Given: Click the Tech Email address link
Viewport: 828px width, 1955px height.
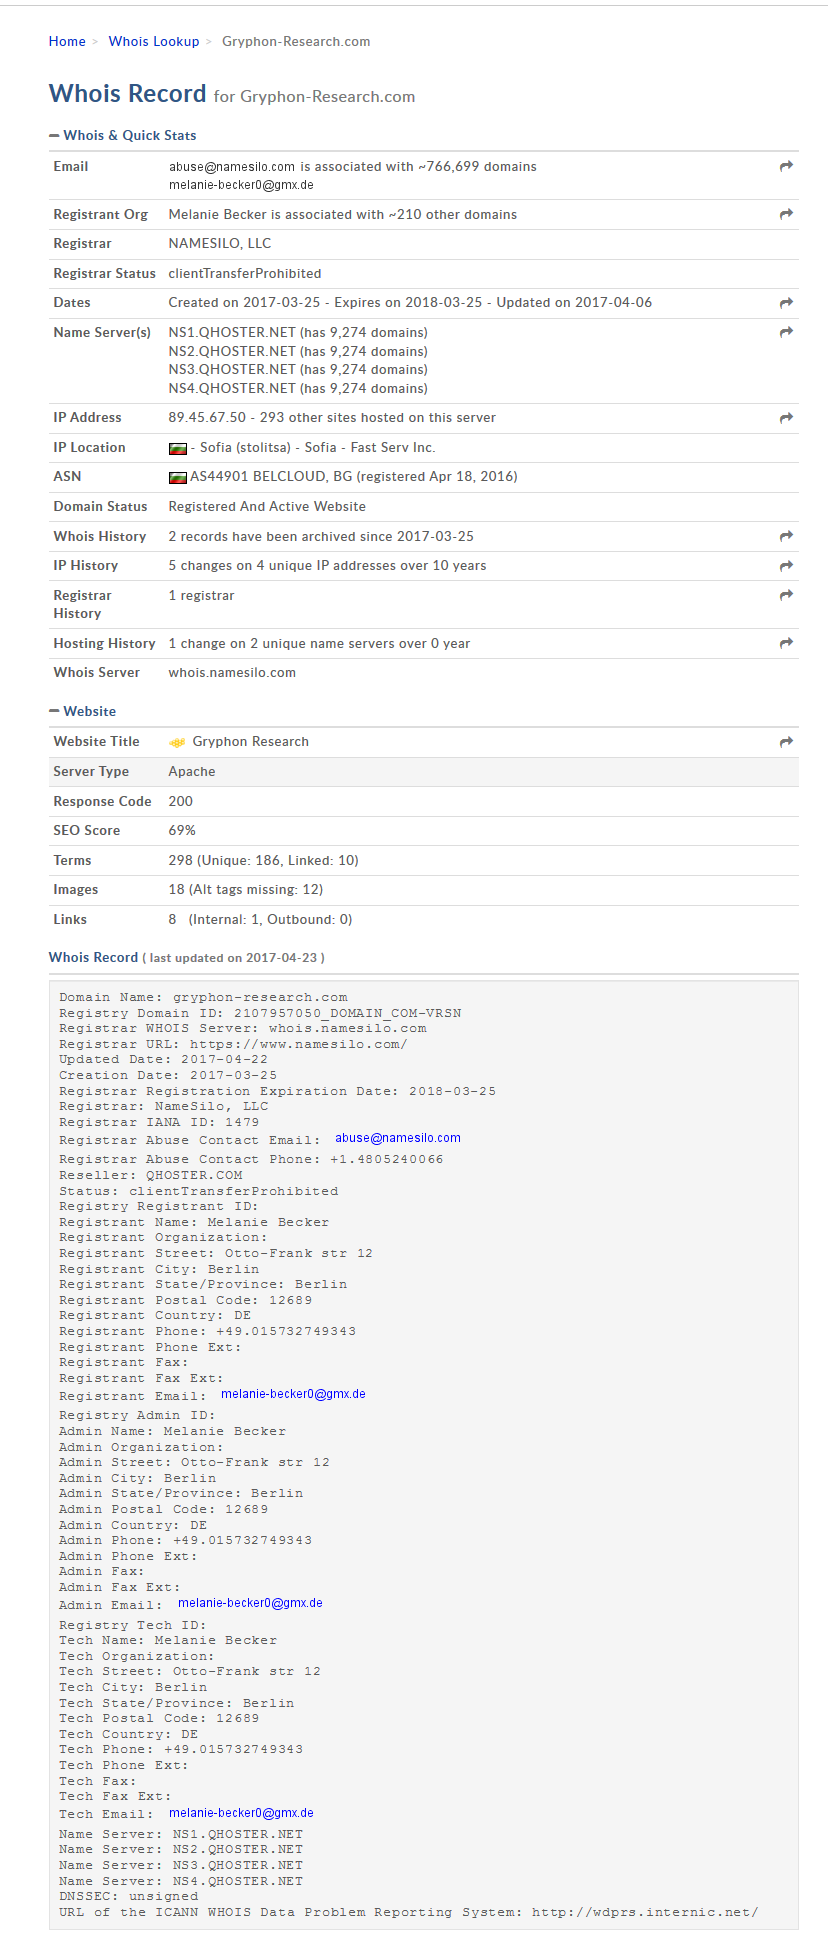Looking at the screenshot, I should coord(241,1813).
